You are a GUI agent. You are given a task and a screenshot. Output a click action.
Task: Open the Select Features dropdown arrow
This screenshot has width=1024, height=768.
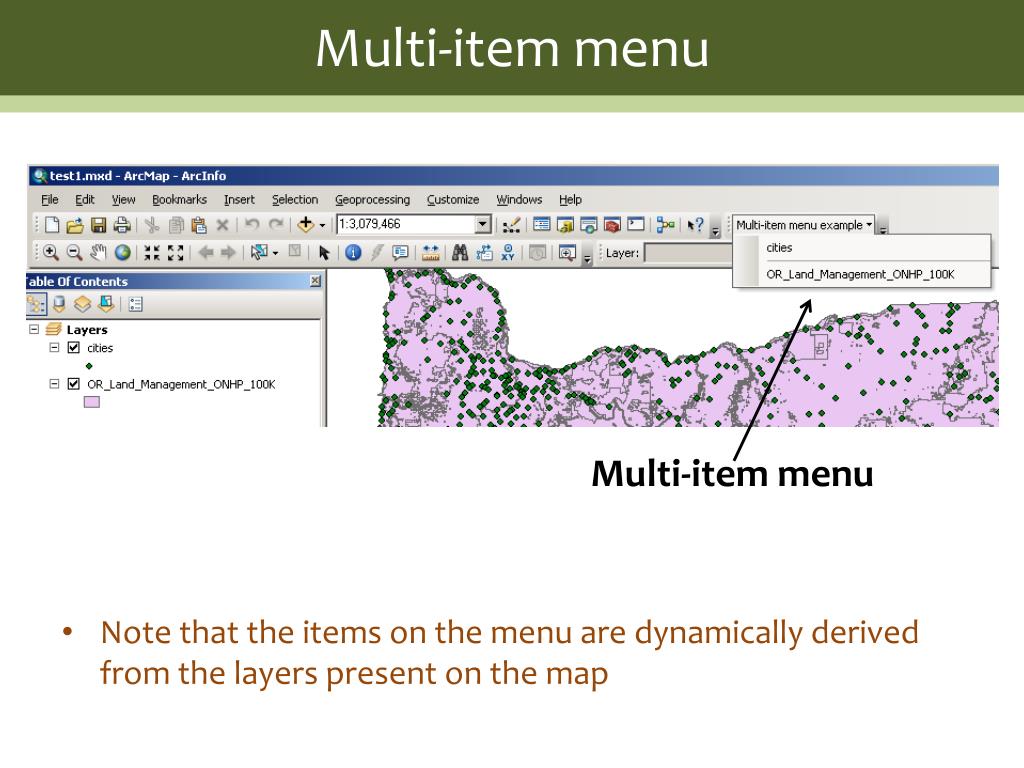(275, 253)
